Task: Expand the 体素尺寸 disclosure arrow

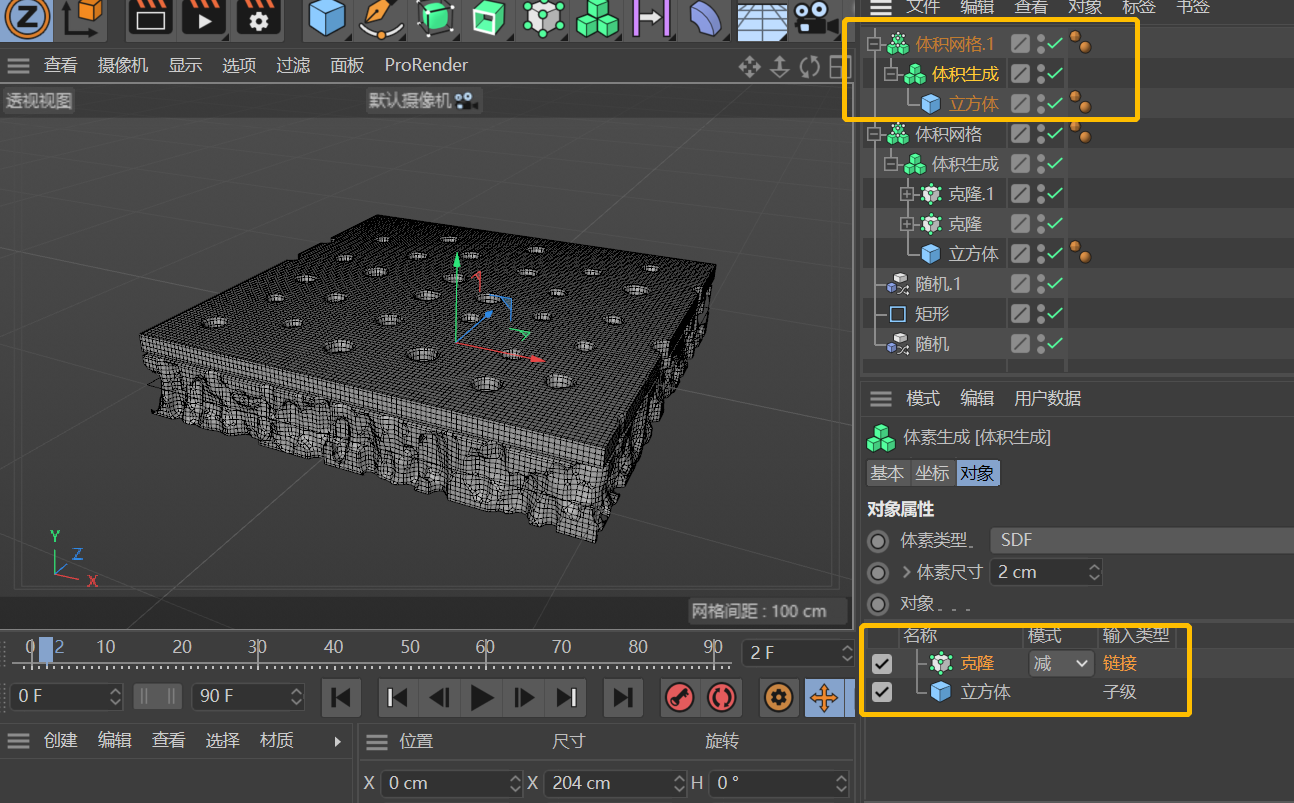Action: click(906, 573)
